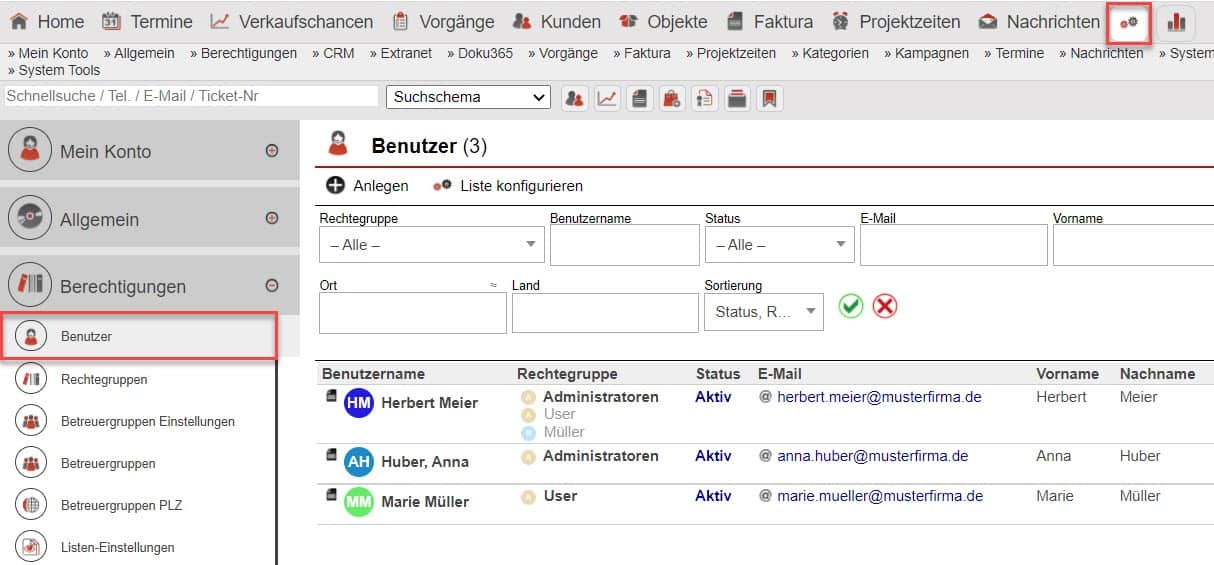Open the Suchschema dropdown
Viewport: 1214px width, 565px height.
point(468,97)
